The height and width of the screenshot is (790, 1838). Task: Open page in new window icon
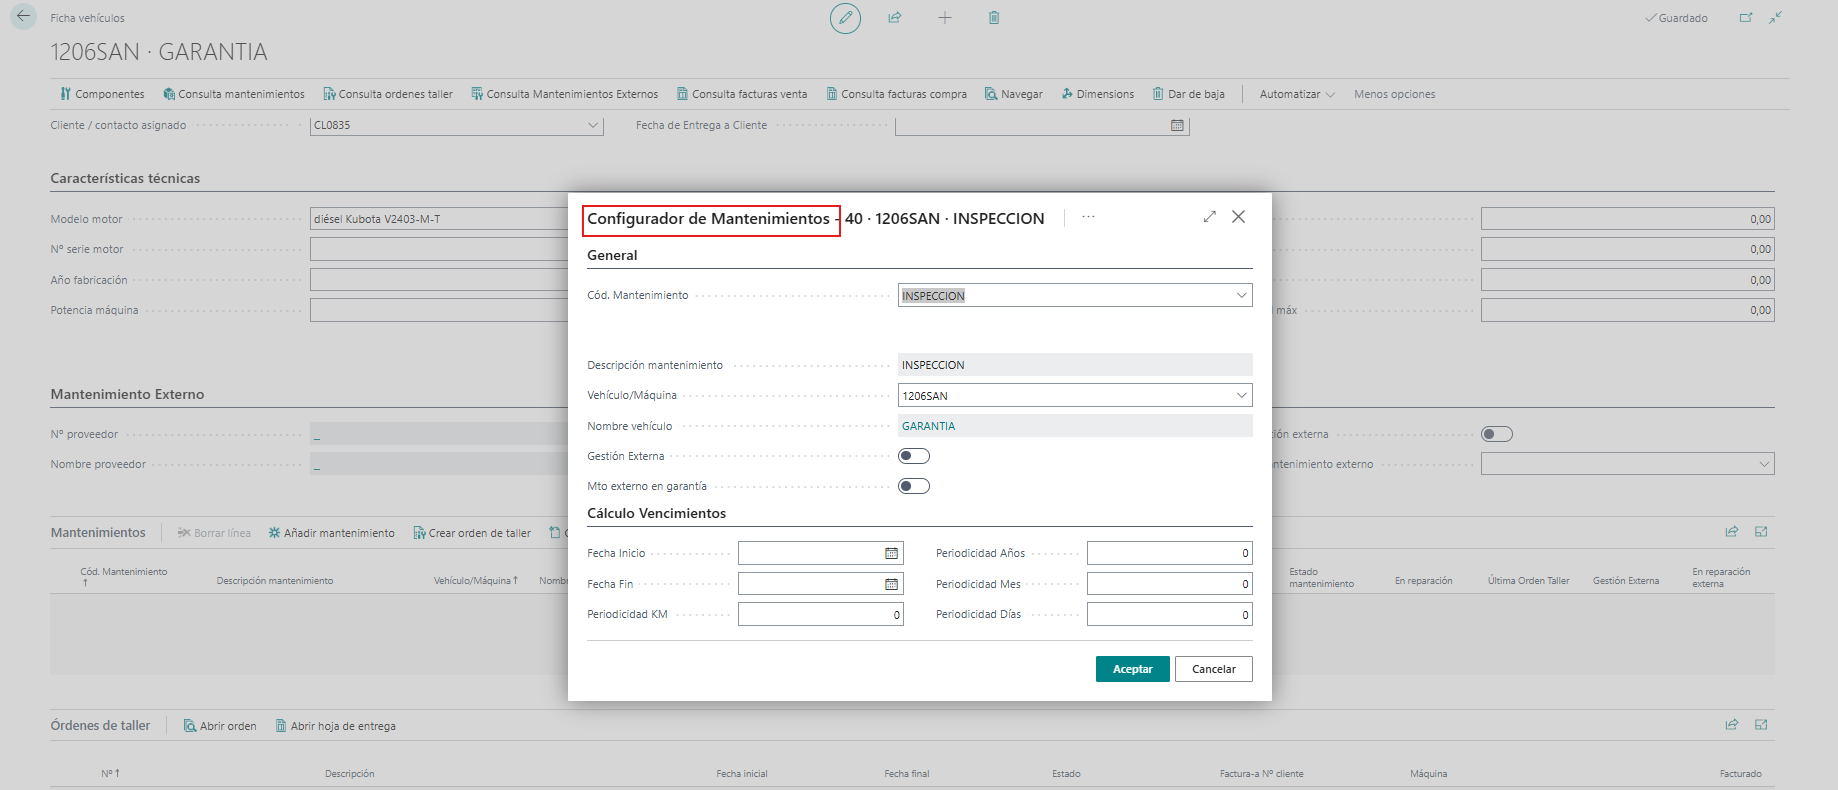pos(1746,18)
